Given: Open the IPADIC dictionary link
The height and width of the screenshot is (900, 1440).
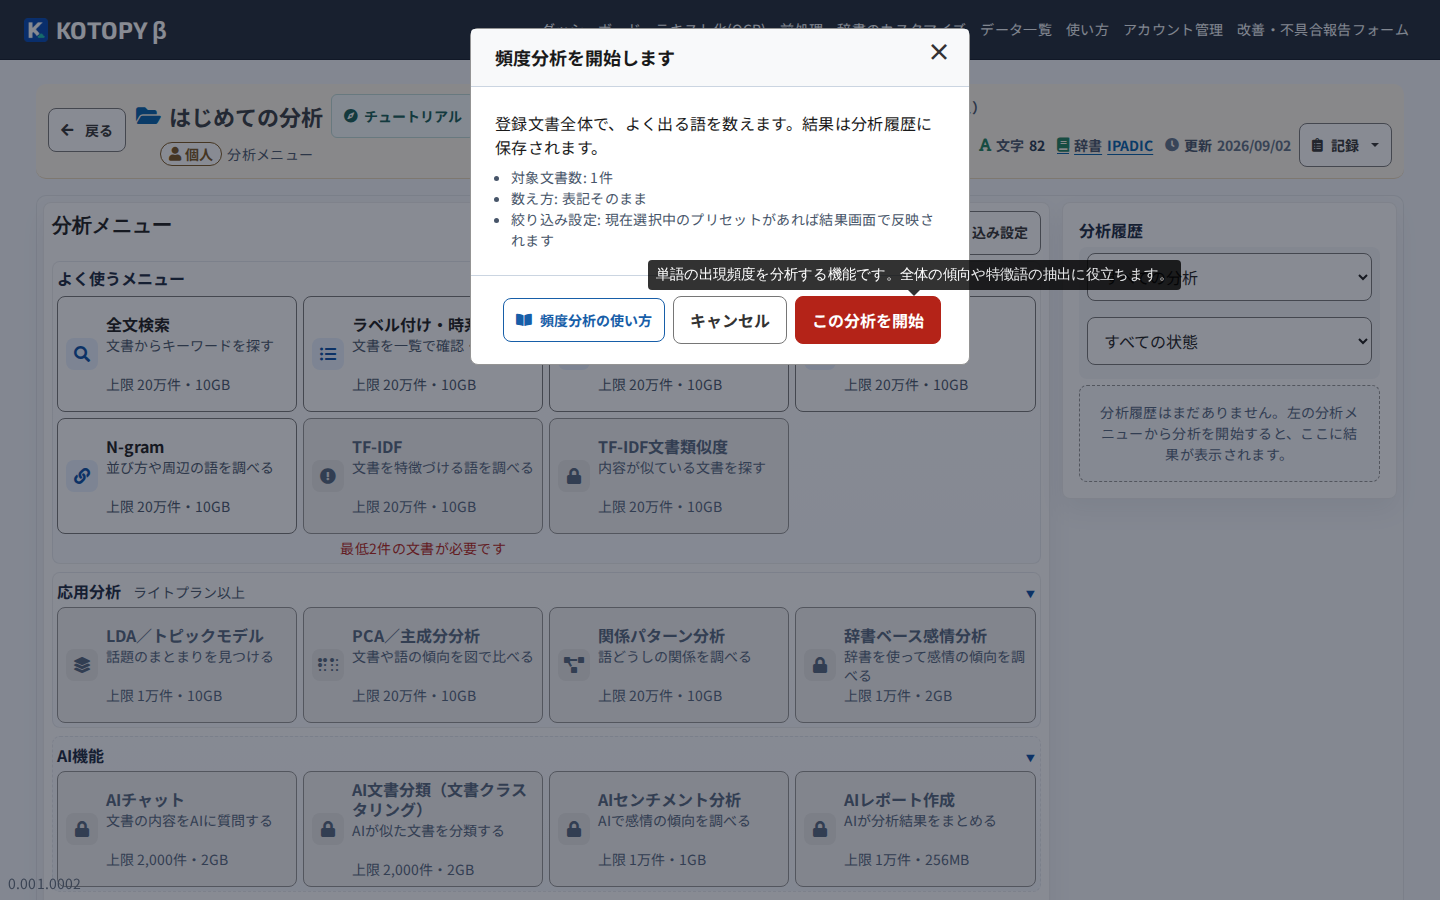Looking at the screenshot, I should pos(1130,146).
